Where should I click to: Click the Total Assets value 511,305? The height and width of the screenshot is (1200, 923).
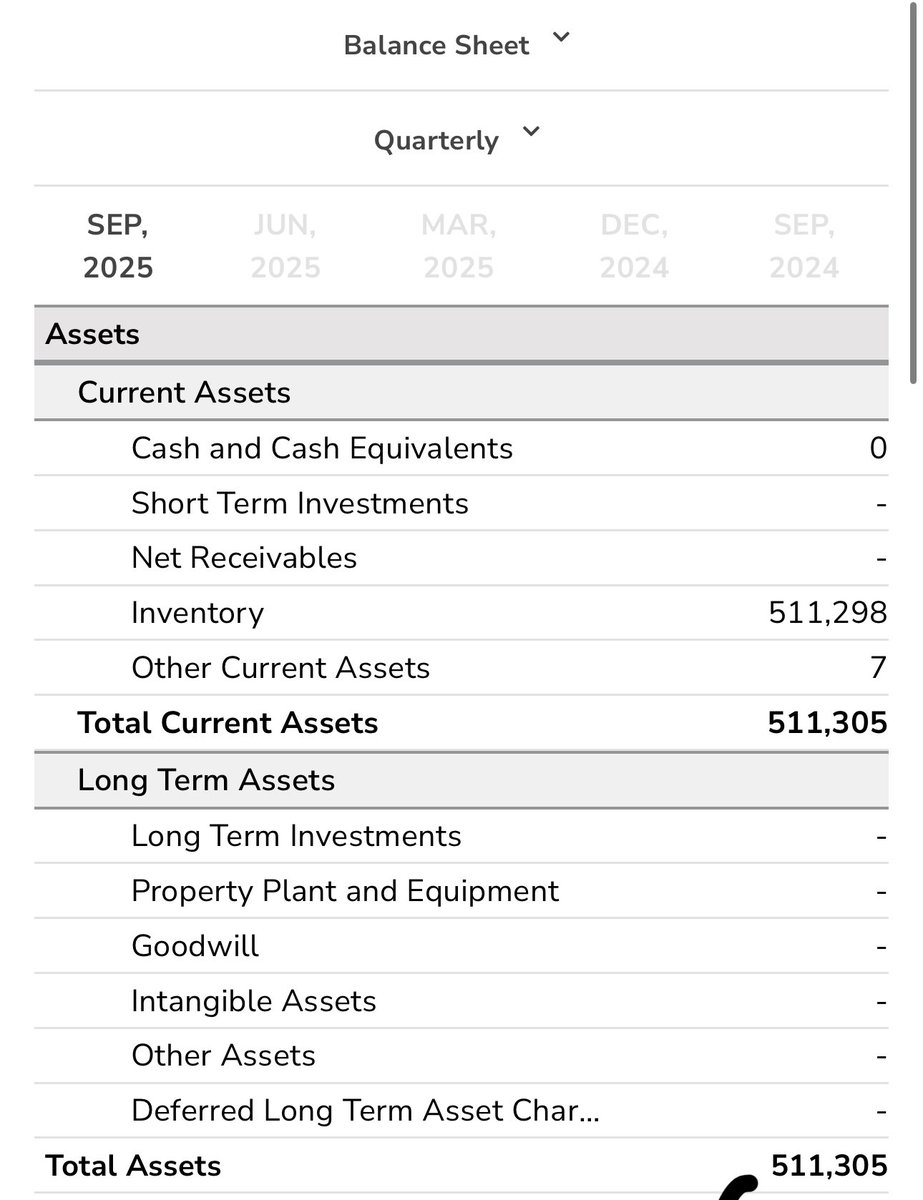pos(829,1166)
